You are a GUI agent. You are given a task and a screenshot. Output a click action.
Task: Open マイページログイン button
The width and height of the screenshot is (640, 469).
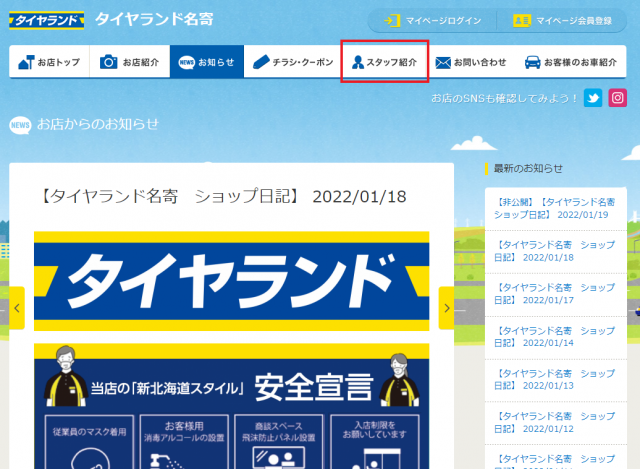432,21
